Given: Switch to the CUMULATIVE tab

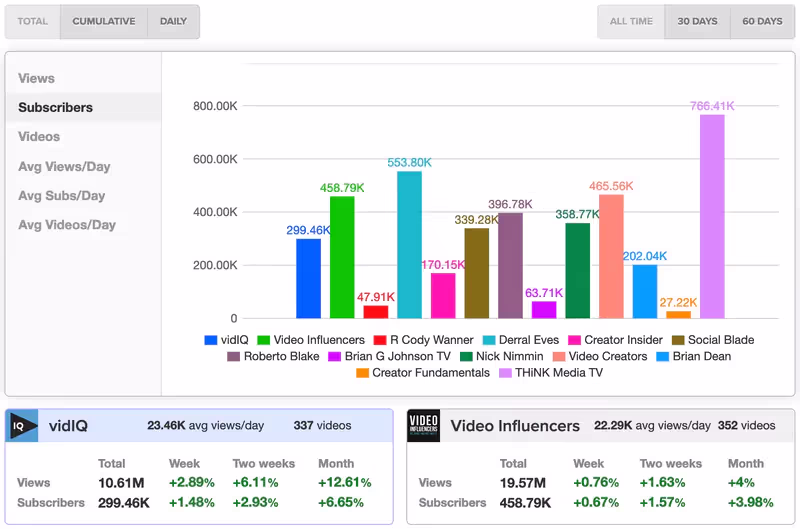Looking at the screenshot, I should (x=104, y=21).
